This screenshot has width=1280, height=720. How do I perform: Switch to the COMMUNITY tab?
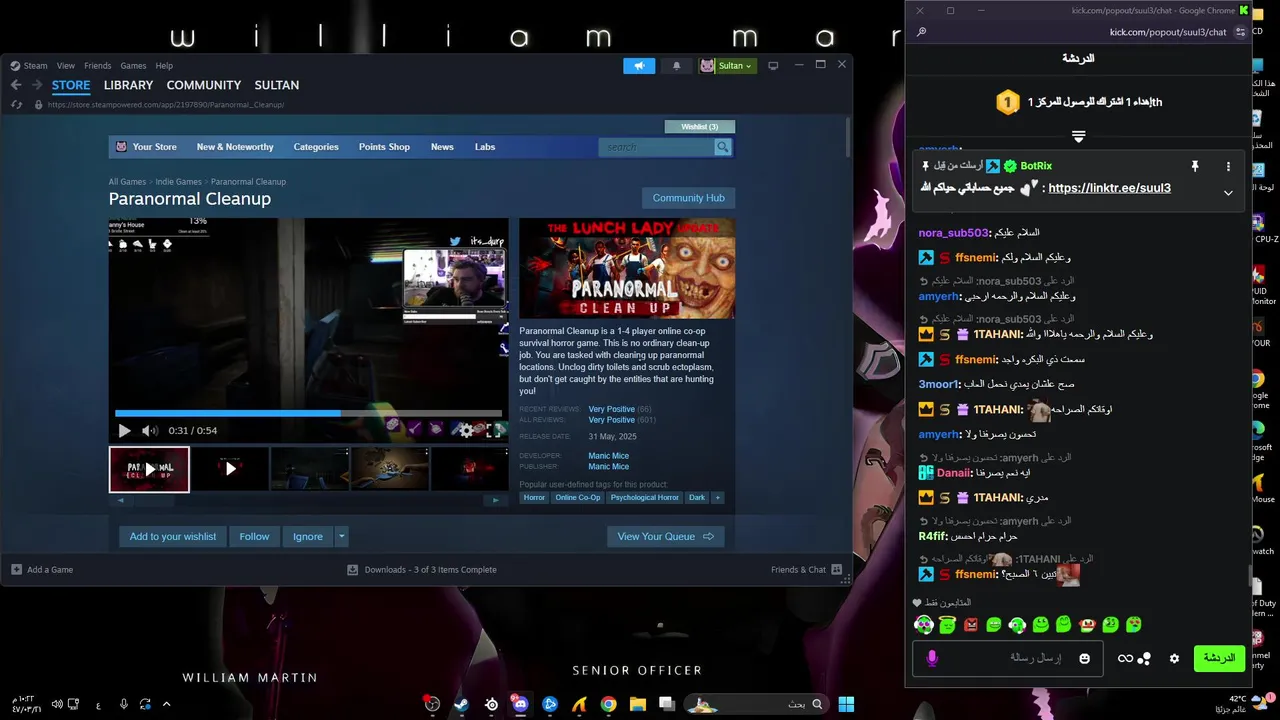(x=204, y=85)
